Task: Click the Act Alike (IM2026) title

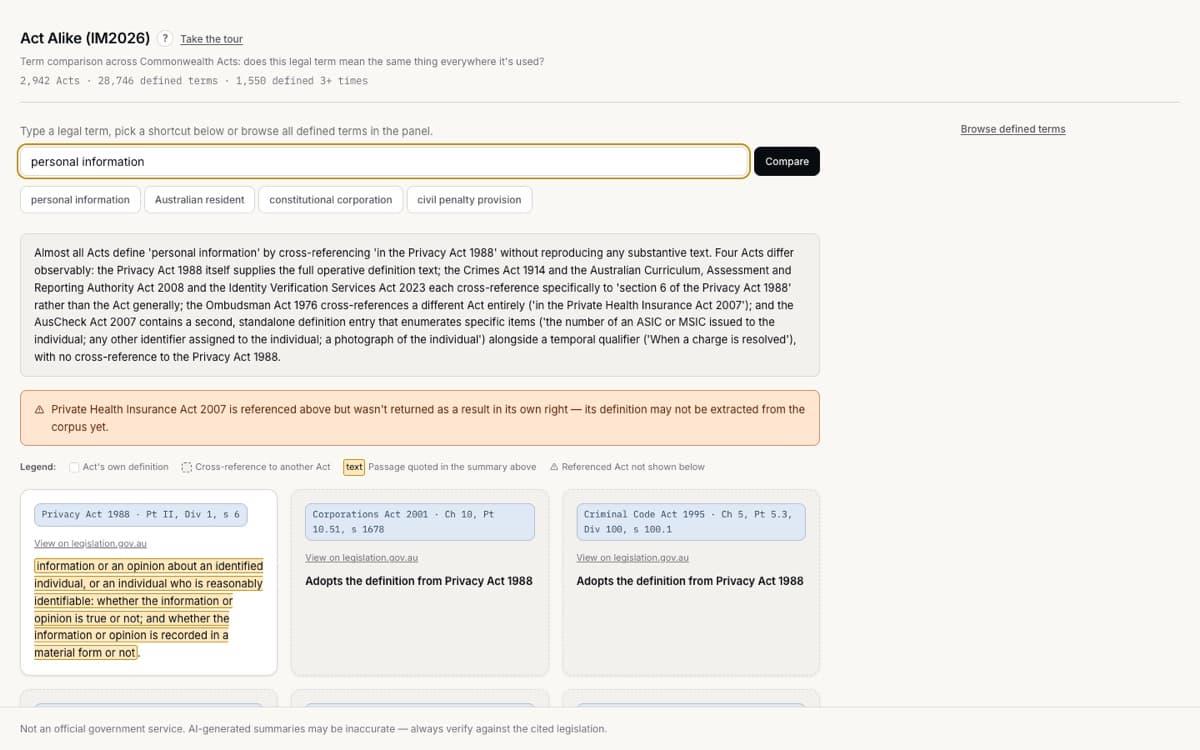Action: tap(85, 38)
